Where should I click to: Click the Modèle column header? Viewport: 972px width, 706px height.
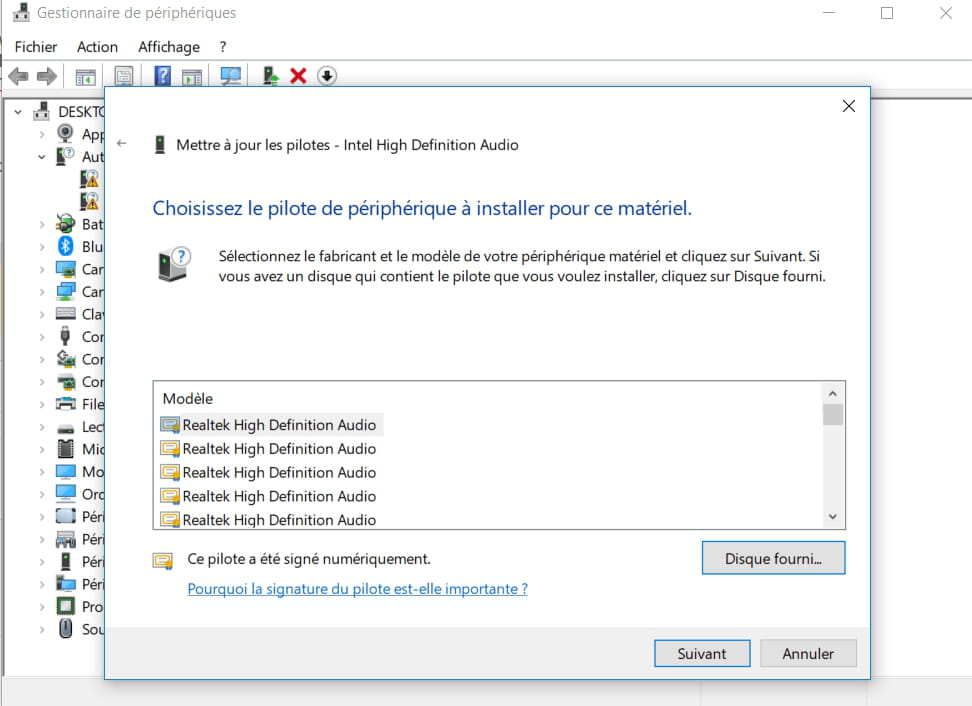point(188,399)
